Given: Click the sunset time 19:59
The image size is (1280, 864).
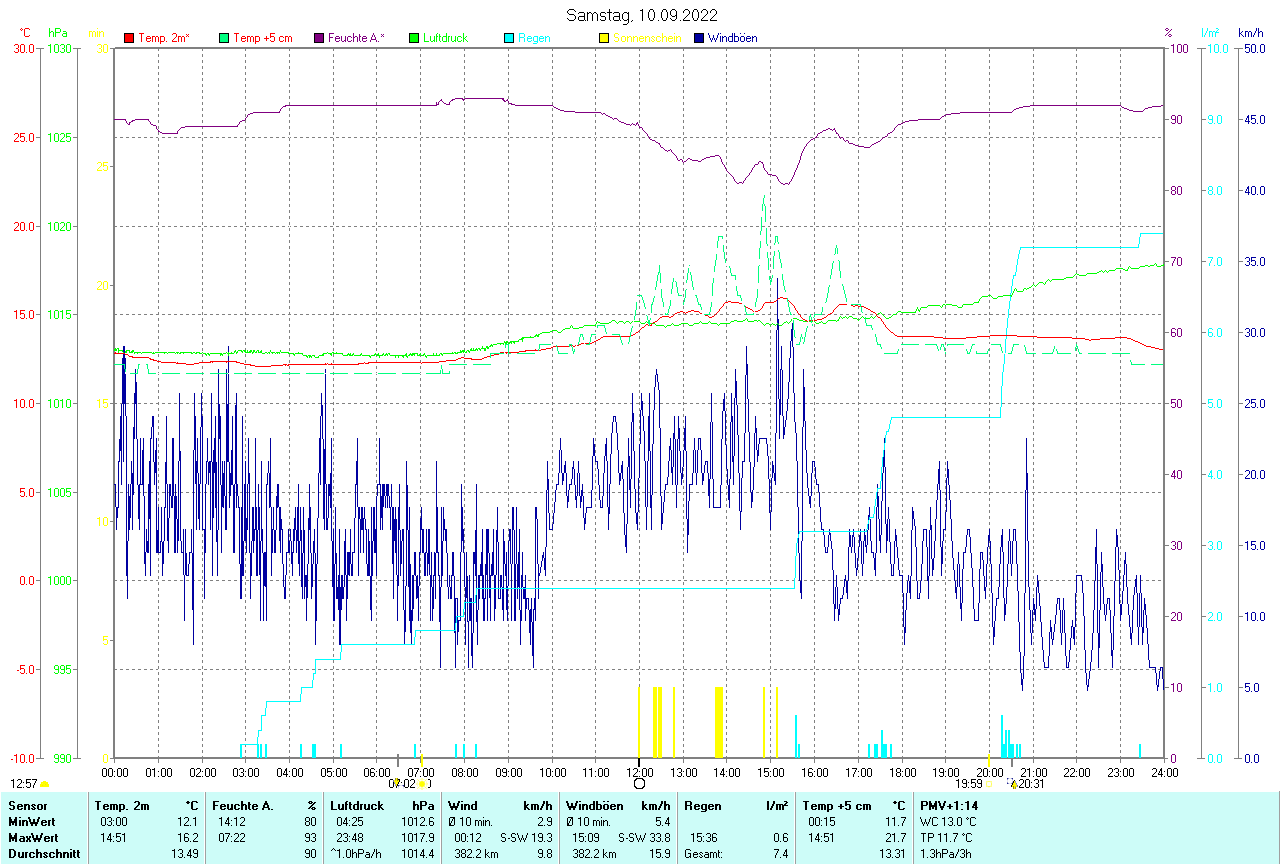Looking at the screenshot, I should click(x=969, y=785).
